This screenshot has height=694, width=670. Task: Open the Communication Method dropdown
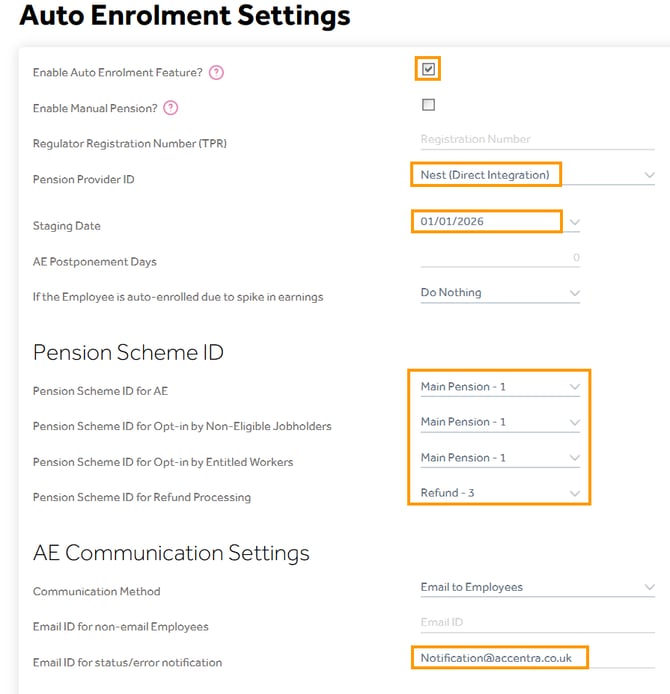[x=537, y=587]
